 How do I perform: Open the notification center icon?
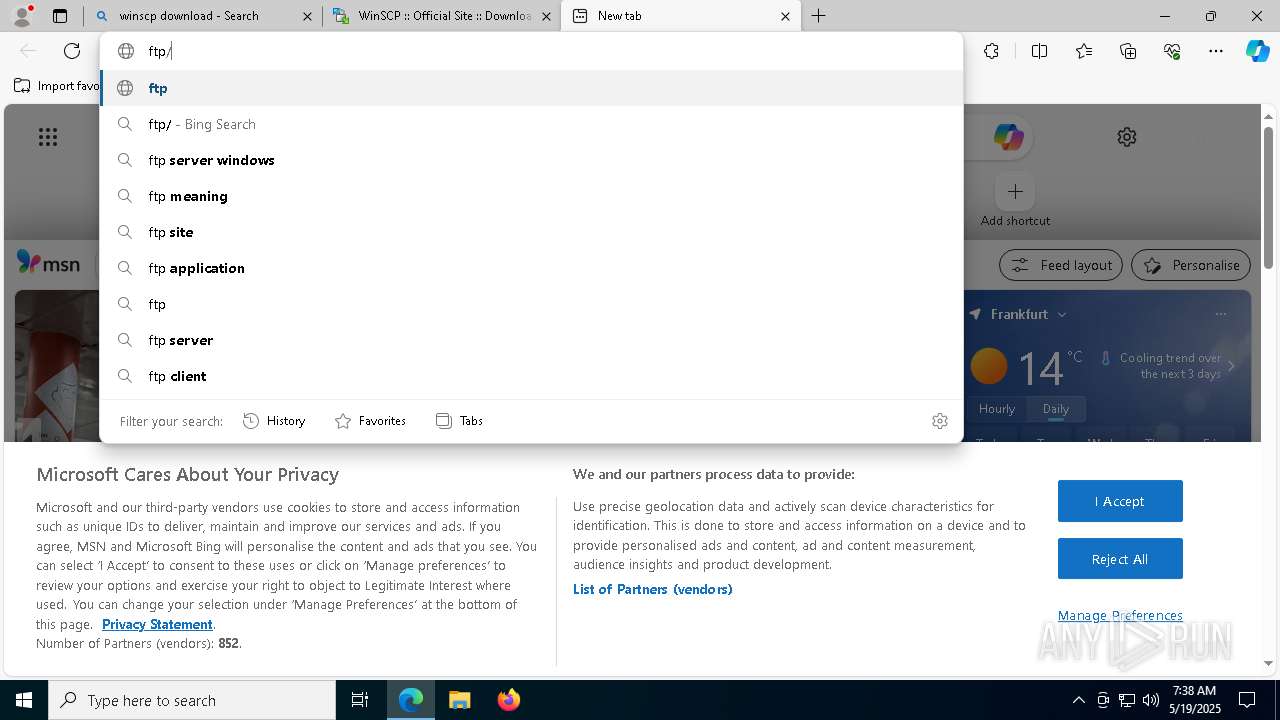1247,700
